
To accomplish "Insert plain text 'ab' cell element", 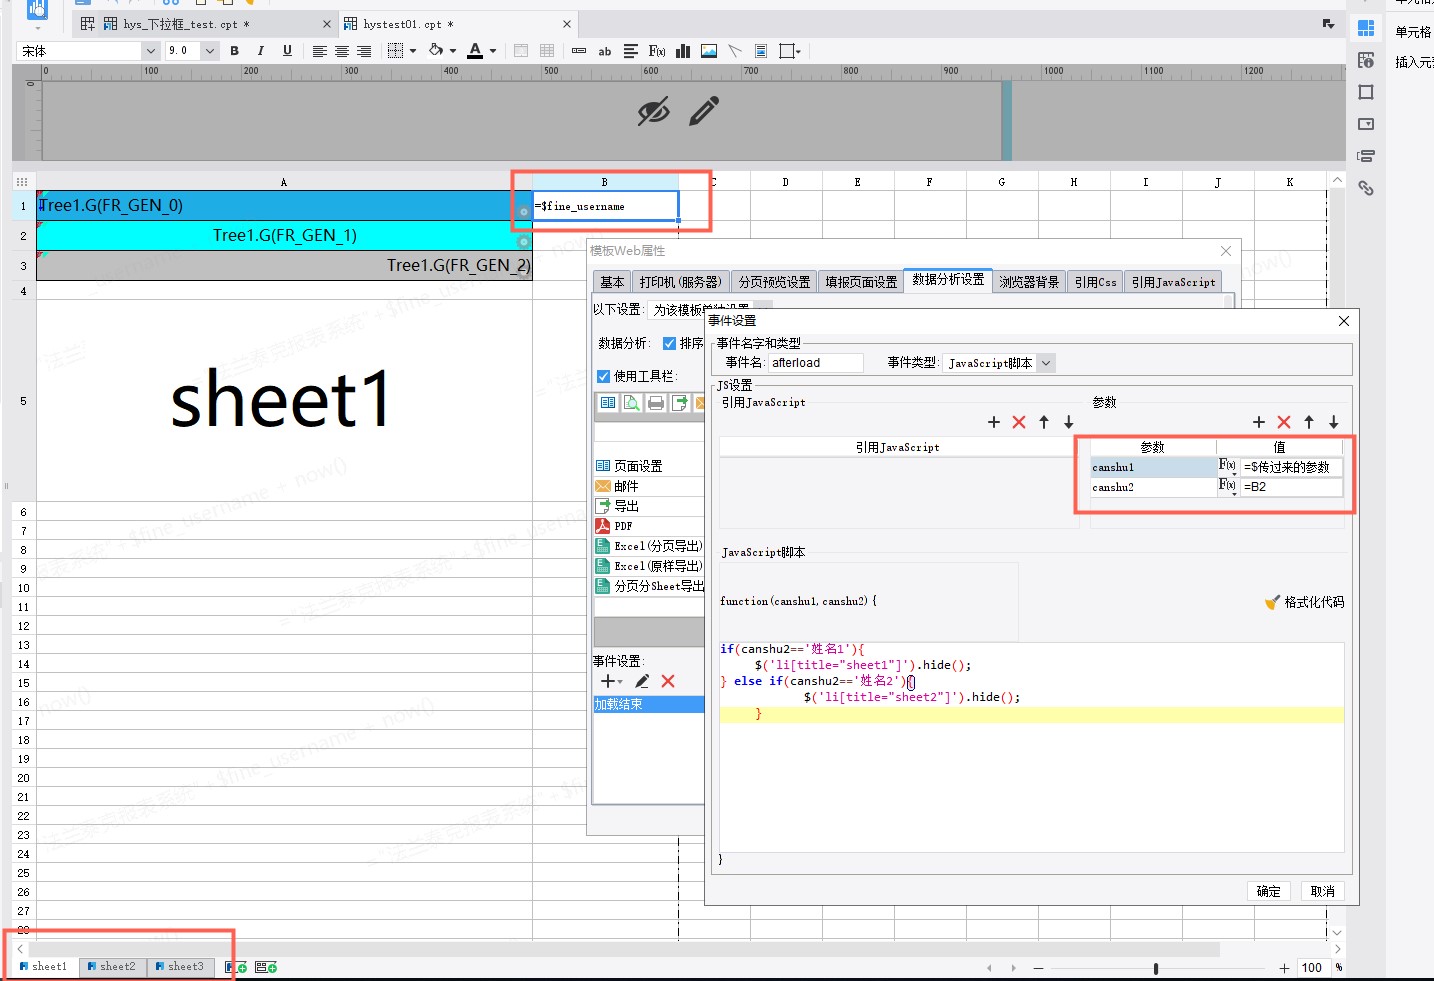I will 605,51.
